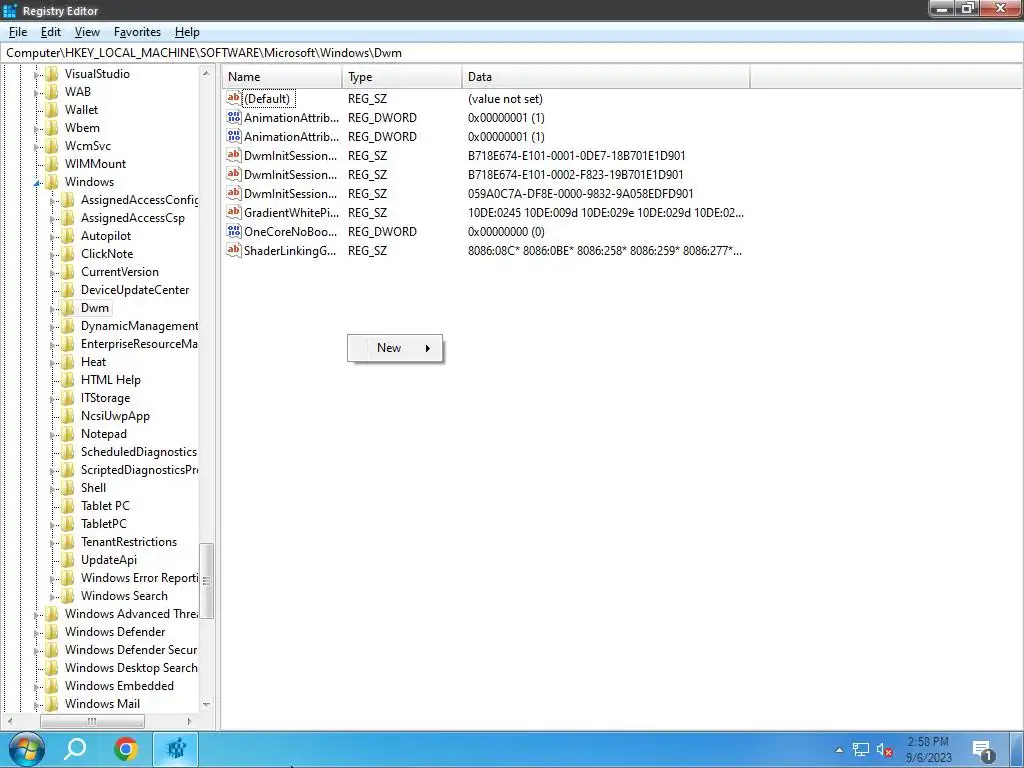
Task: Select the Wallet folder icon
Action: (x=52, y=110)
